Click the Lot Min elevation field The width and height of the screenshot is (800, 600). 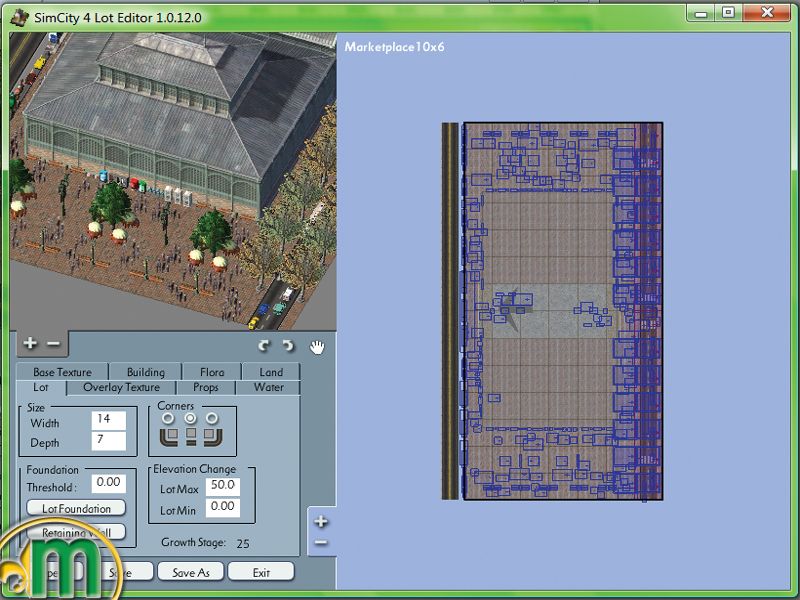[223, 508]
